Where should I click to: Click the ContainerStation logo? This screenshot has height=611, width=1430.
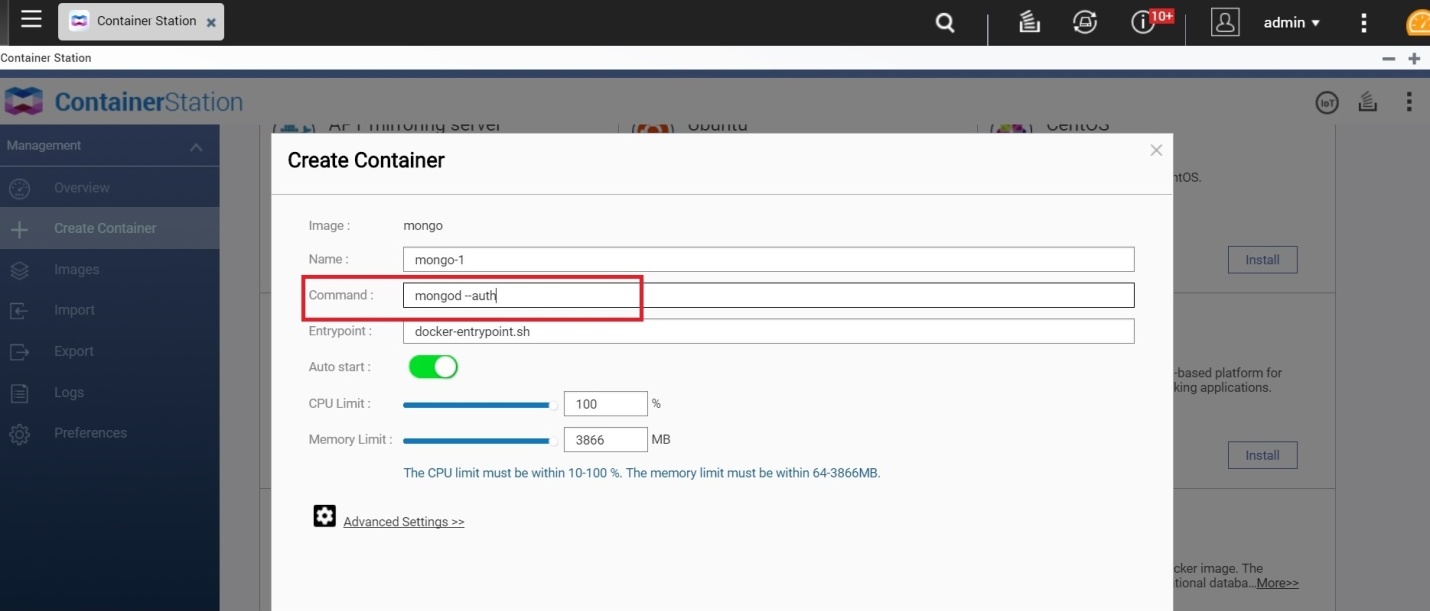124,102
